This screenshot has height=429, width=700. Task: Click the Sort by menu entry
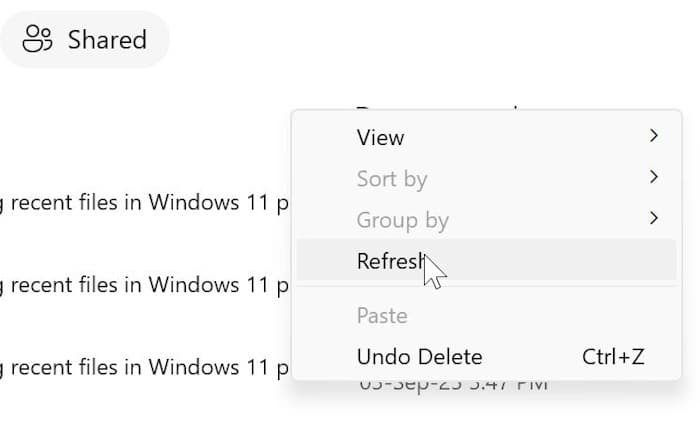tap(391, 180)
